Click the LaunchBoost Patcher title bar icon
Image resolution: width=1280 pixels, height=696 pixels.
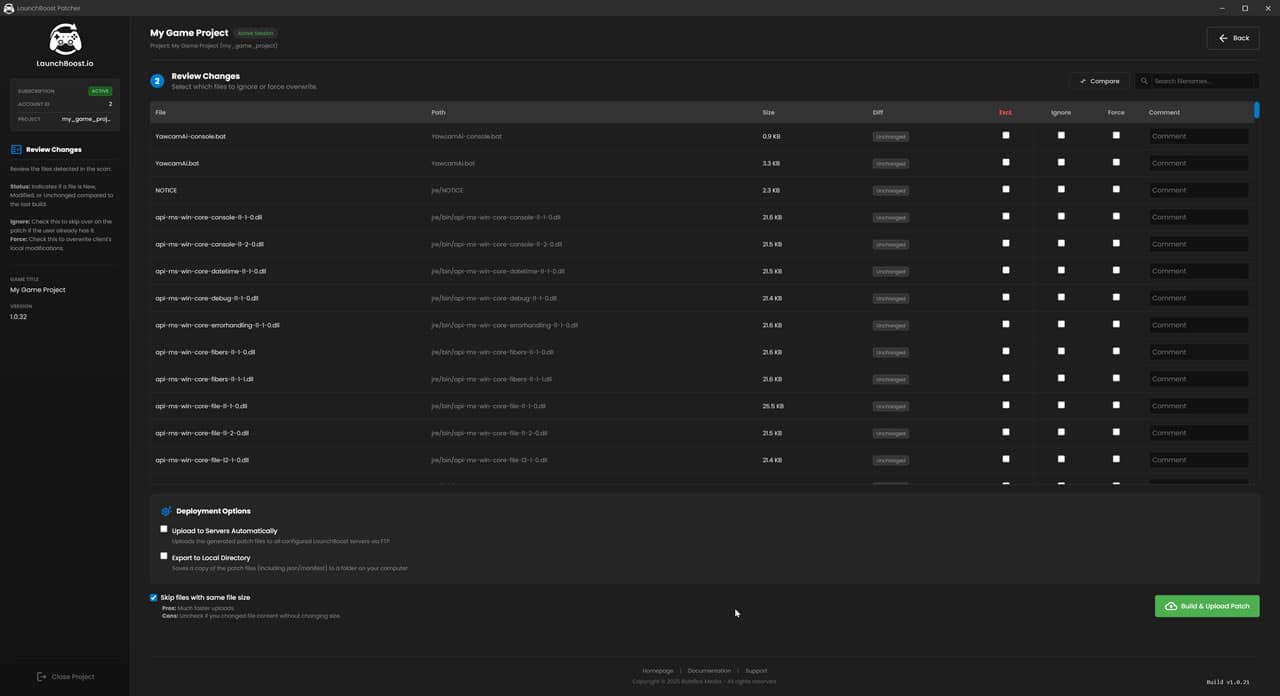tap(9, 8)
